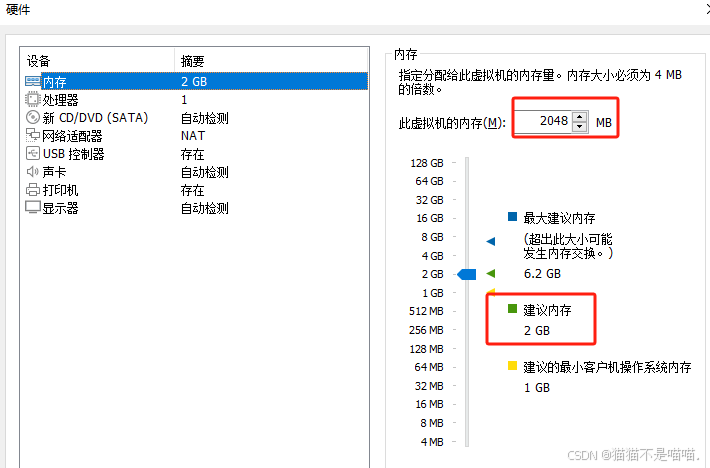Click the 256 MB slider scale label
The height and width of the screenshot is (468, 710).
point(426,330)
